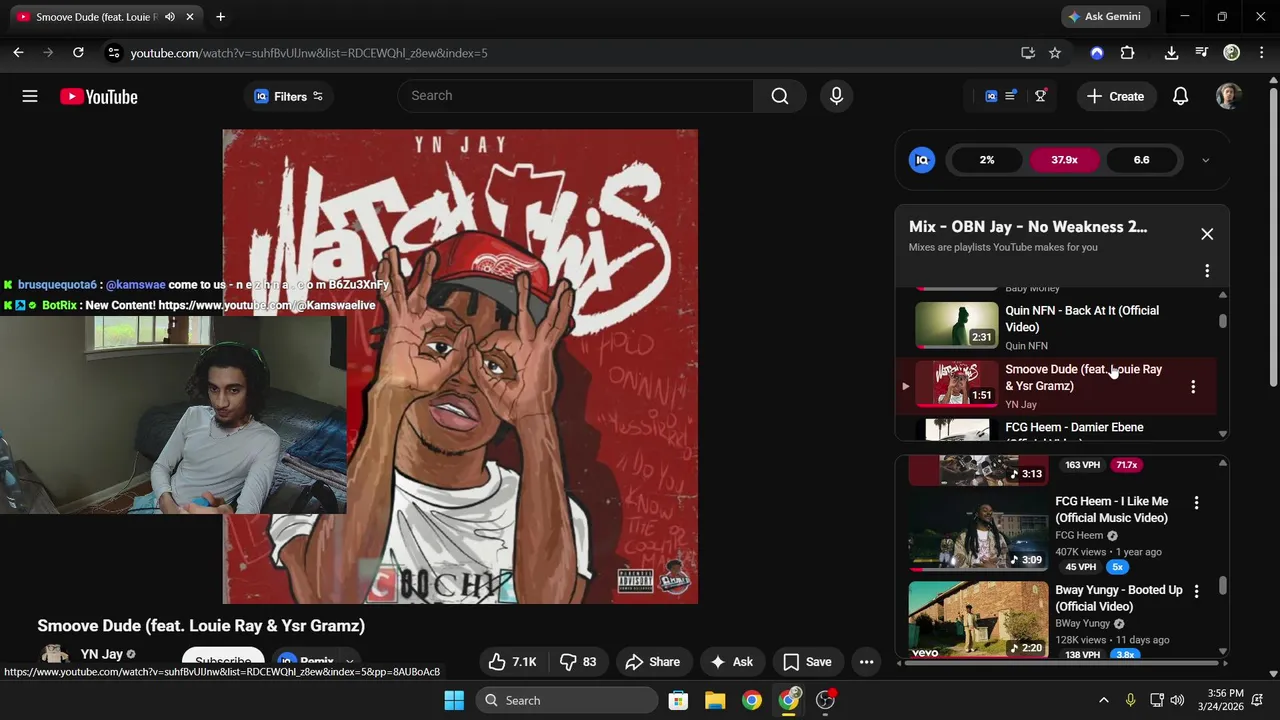The height and width of the screenshot is (720, 1280).
Task: Open the Ask AI button
Action: pyautogui.click(x=732, y=662)
